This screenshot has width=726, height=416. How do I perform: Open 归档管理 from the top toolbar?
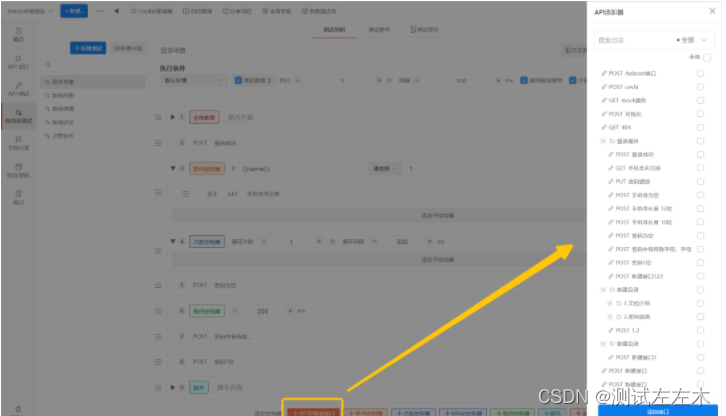point(197,11)
